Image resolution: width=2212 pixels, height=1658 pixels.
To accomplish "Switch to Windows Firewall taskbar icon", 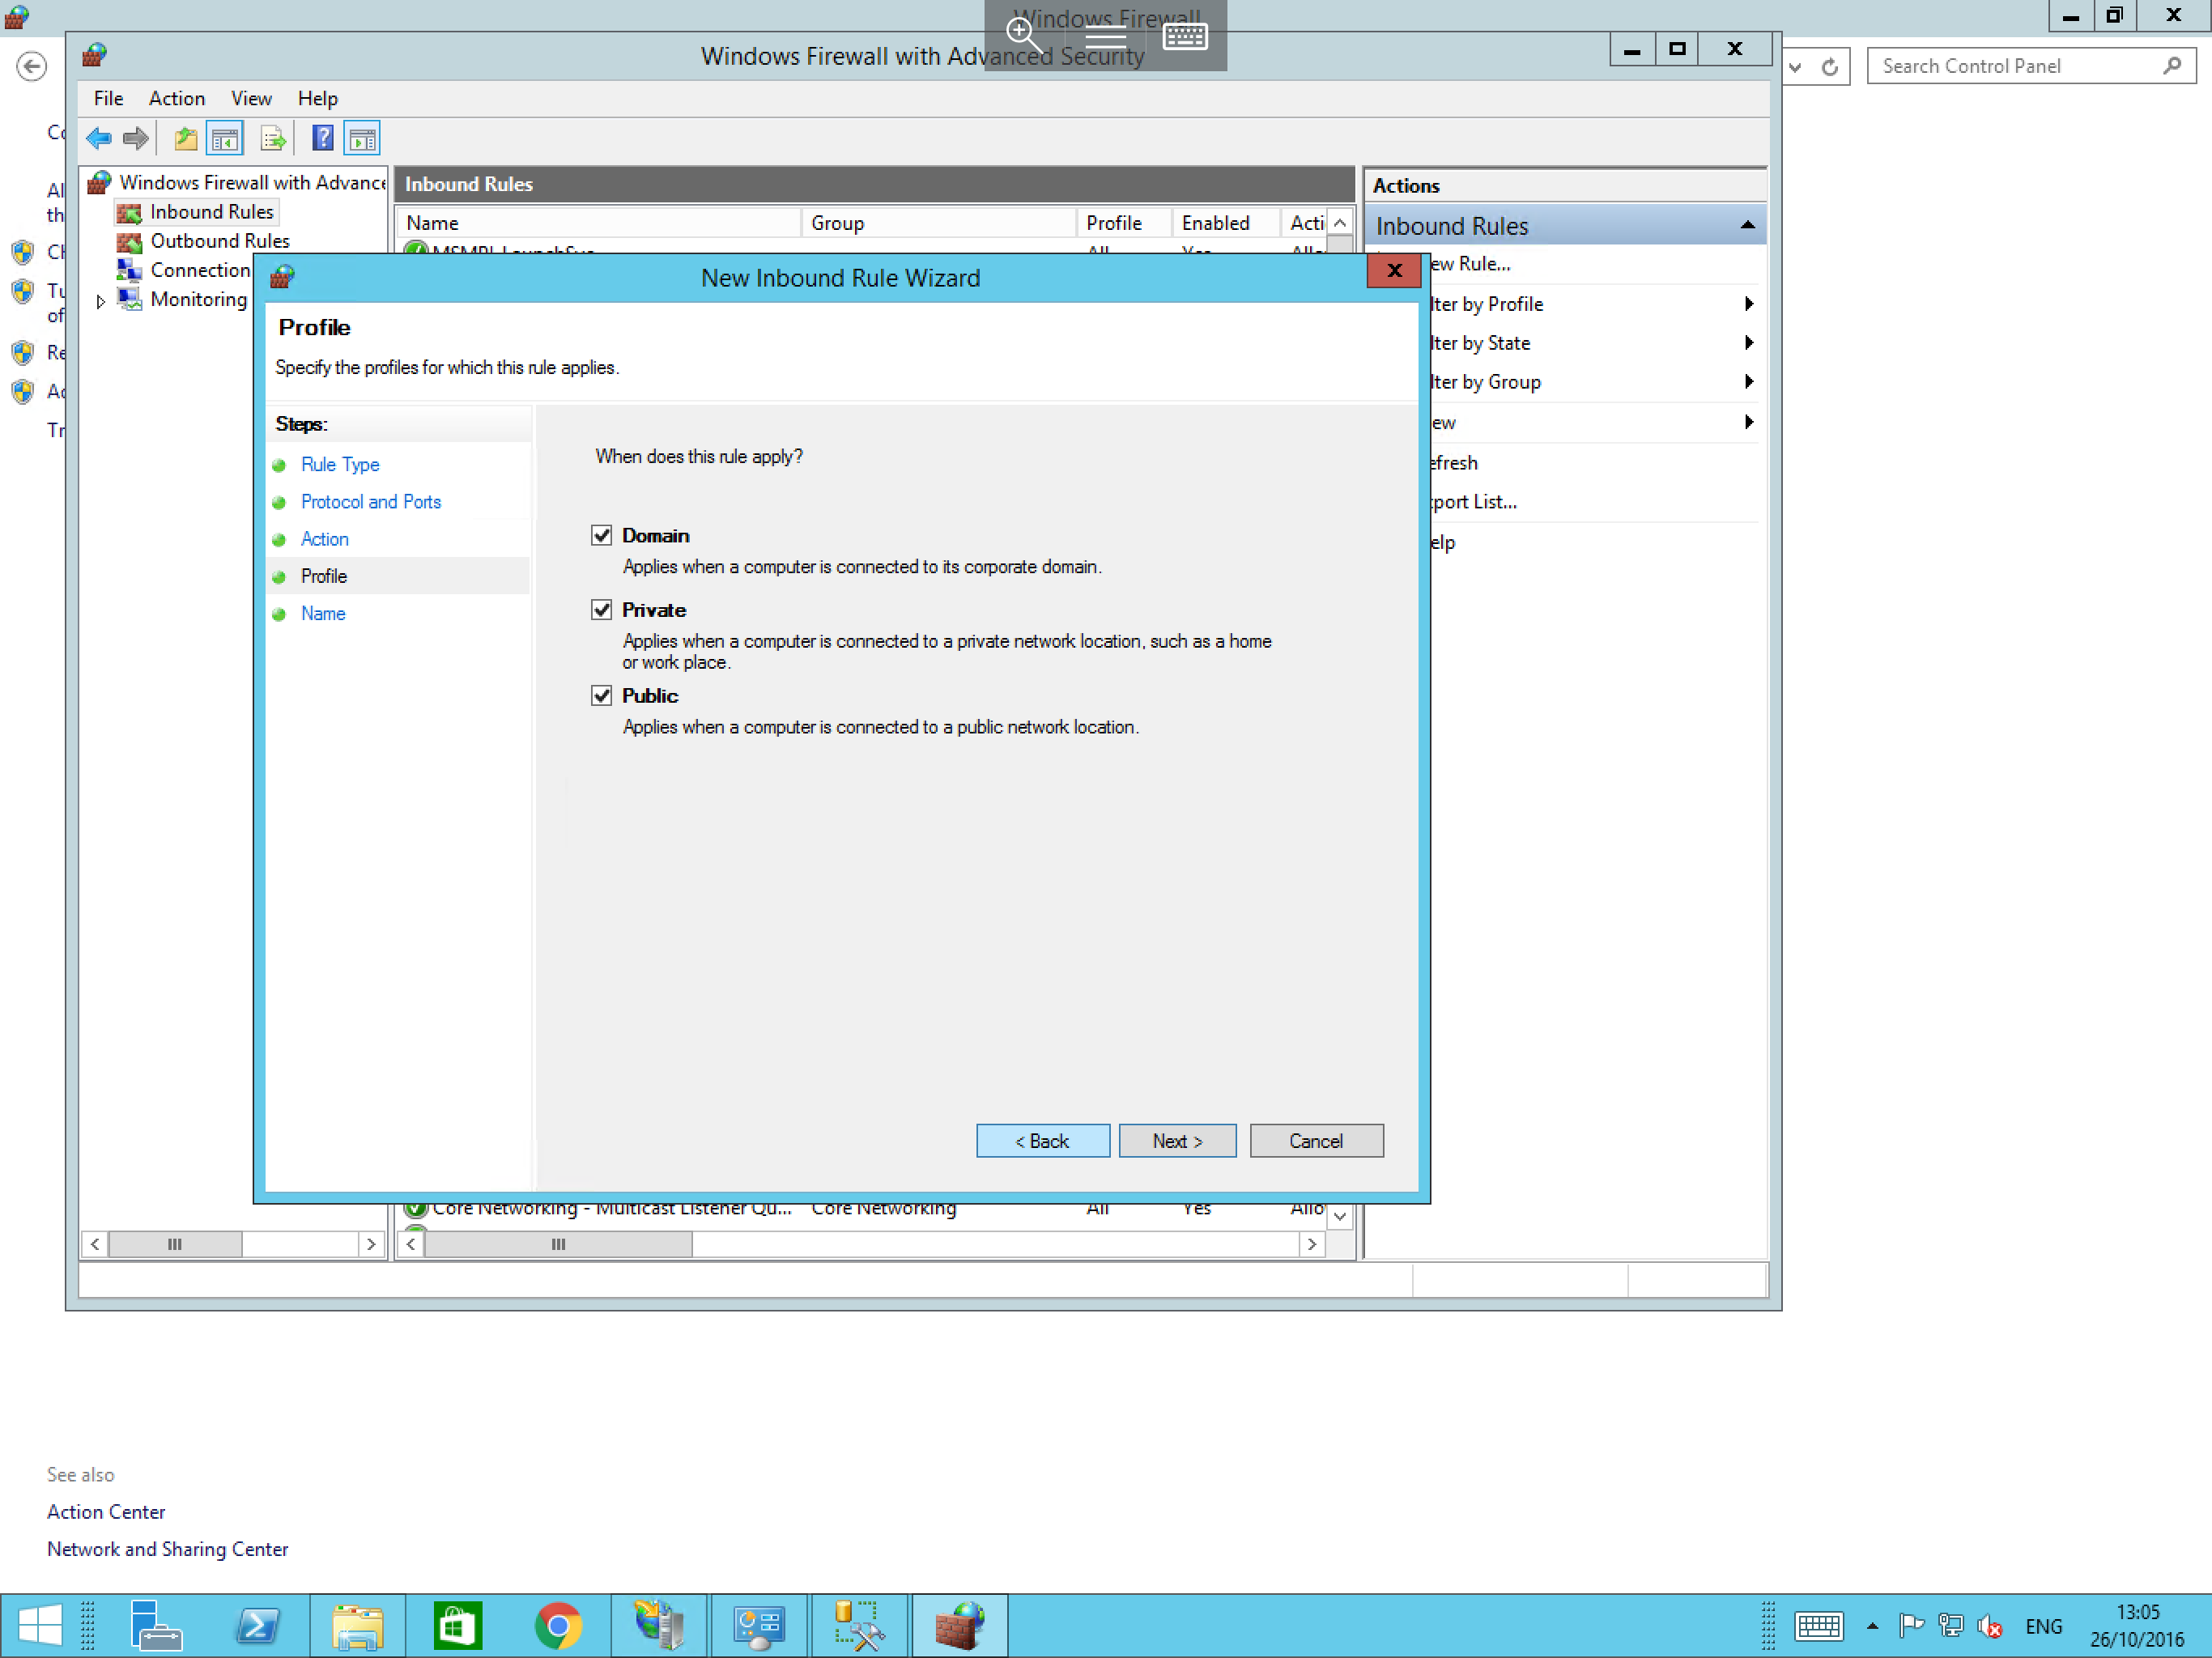I will (x=959, y=1625).
